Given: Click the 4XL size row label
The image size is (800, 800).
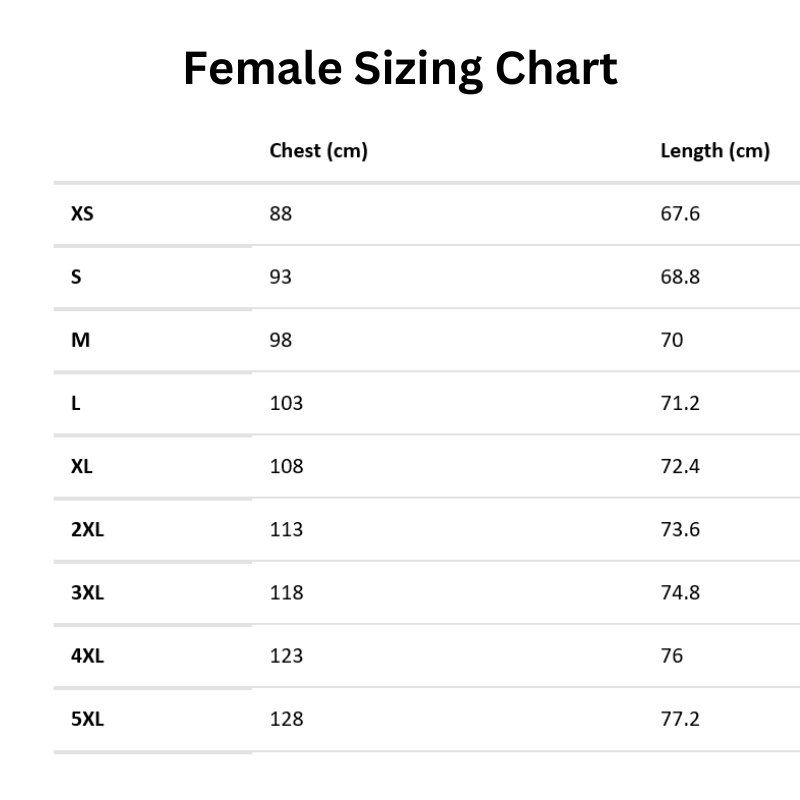Looking at the screenshot, I should coord(87,656).
